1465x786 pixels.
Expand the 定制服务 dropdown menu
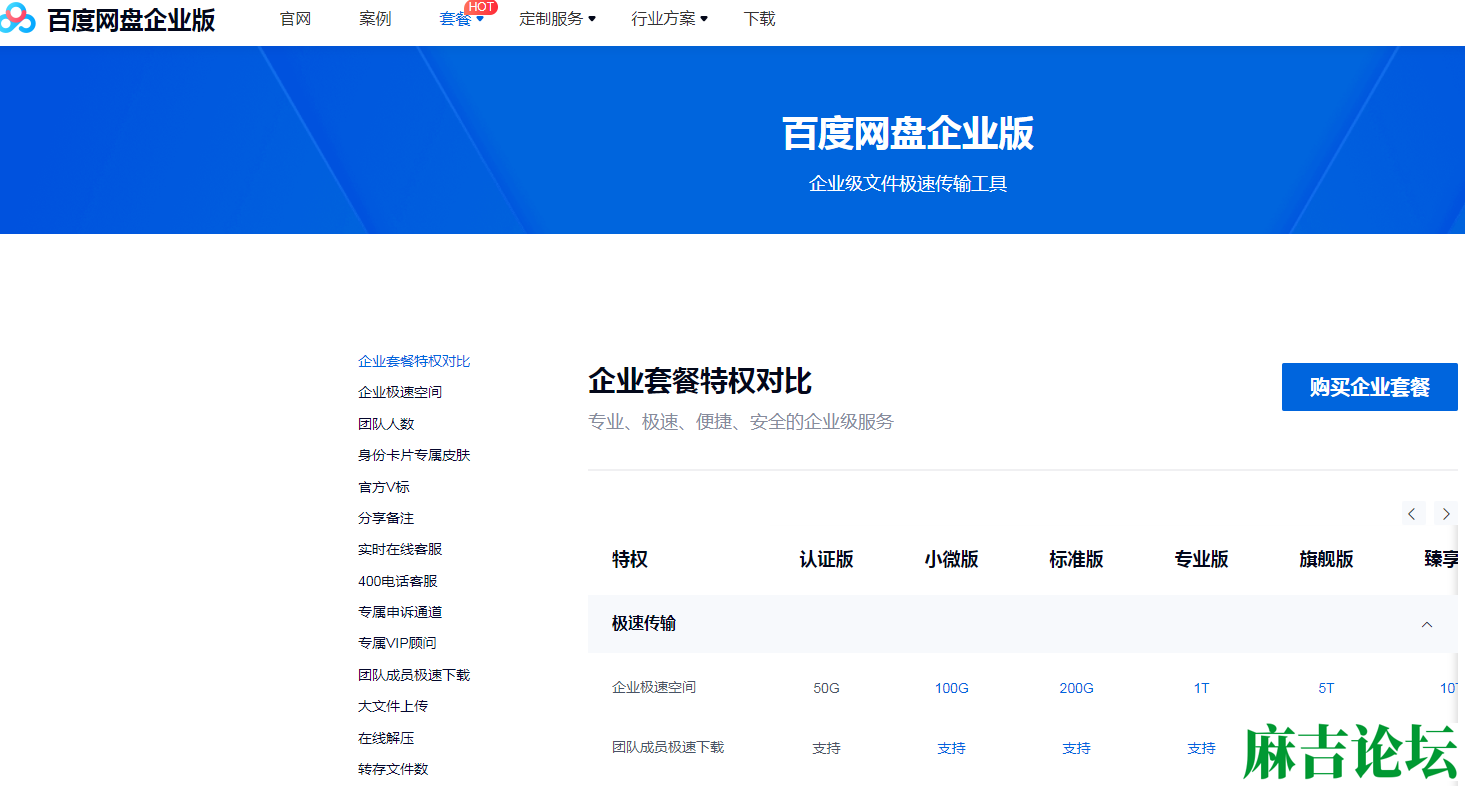557,19
